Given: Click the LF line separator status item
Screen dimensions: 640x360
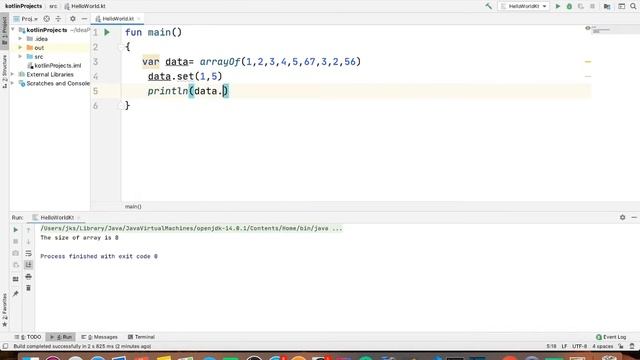Looking at the screenshot, I should click(564, 347).
